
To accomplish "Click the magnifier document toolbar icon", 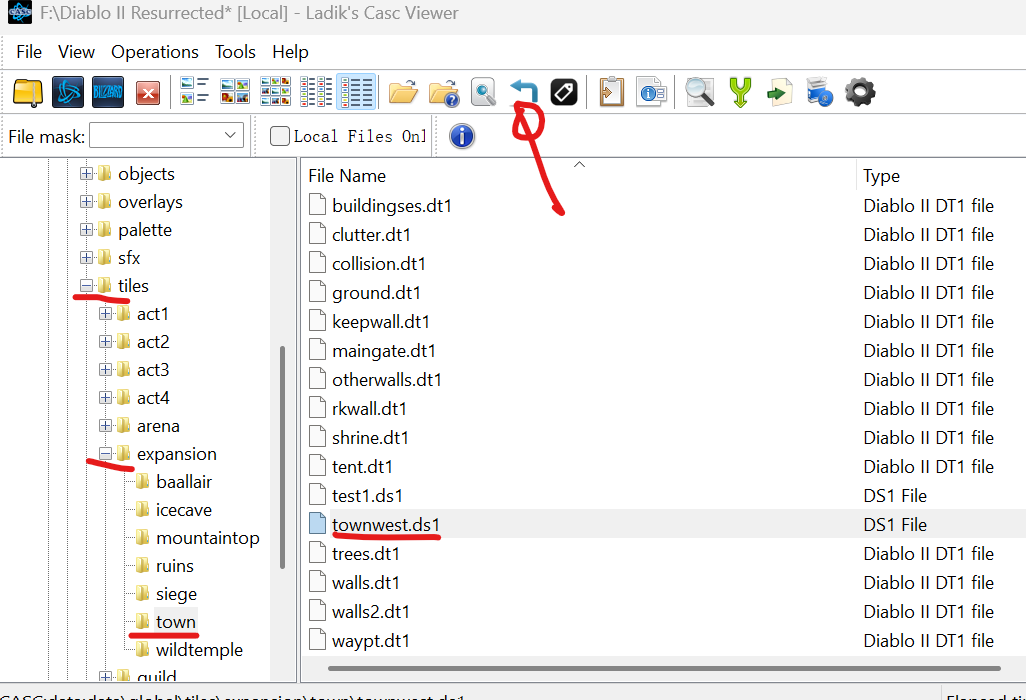I will click(484, 92).
